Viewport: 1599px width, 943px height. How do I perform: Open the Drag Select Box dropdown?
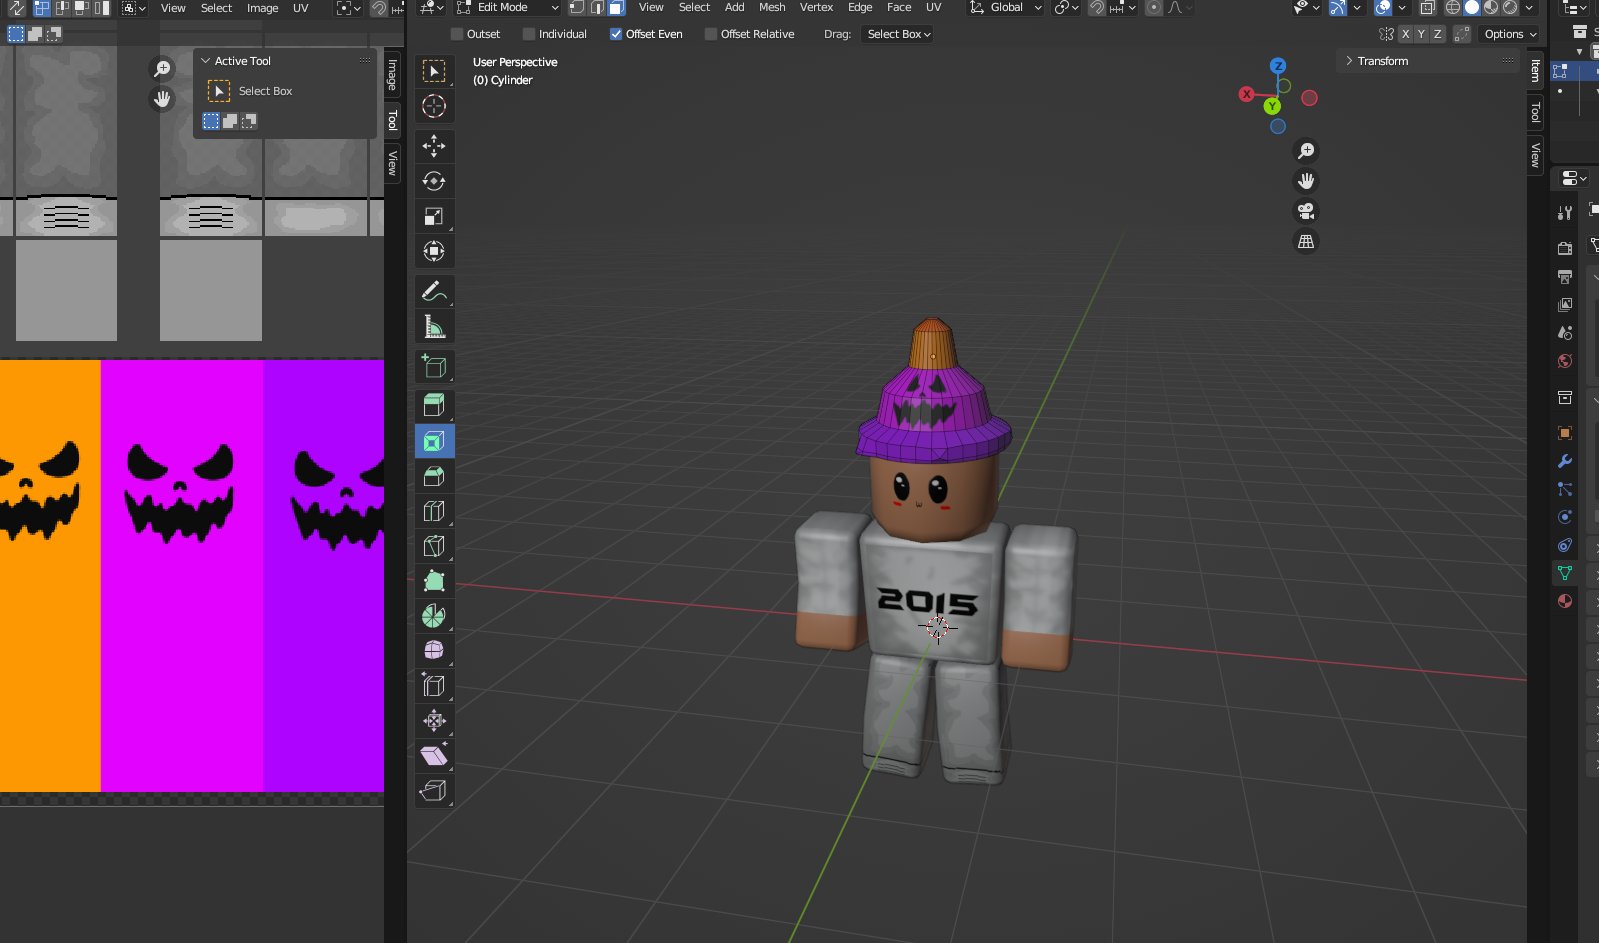(x=898, y=34)
